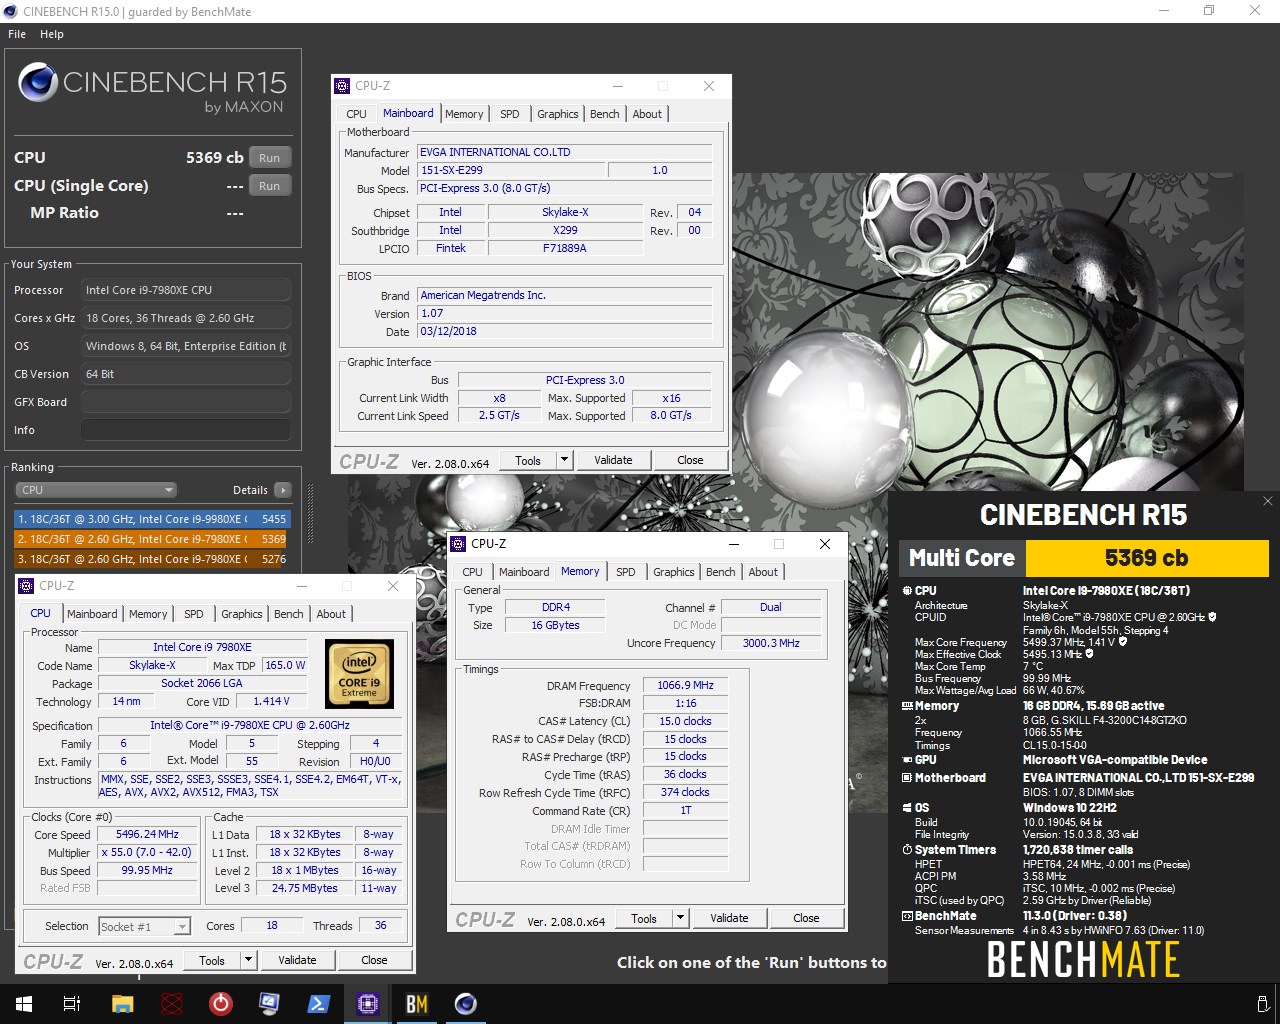Open Memory tab in CPU CPU-Z window
The height and width of the screenshot is (1024, 1280).
[x=148, y=614]
